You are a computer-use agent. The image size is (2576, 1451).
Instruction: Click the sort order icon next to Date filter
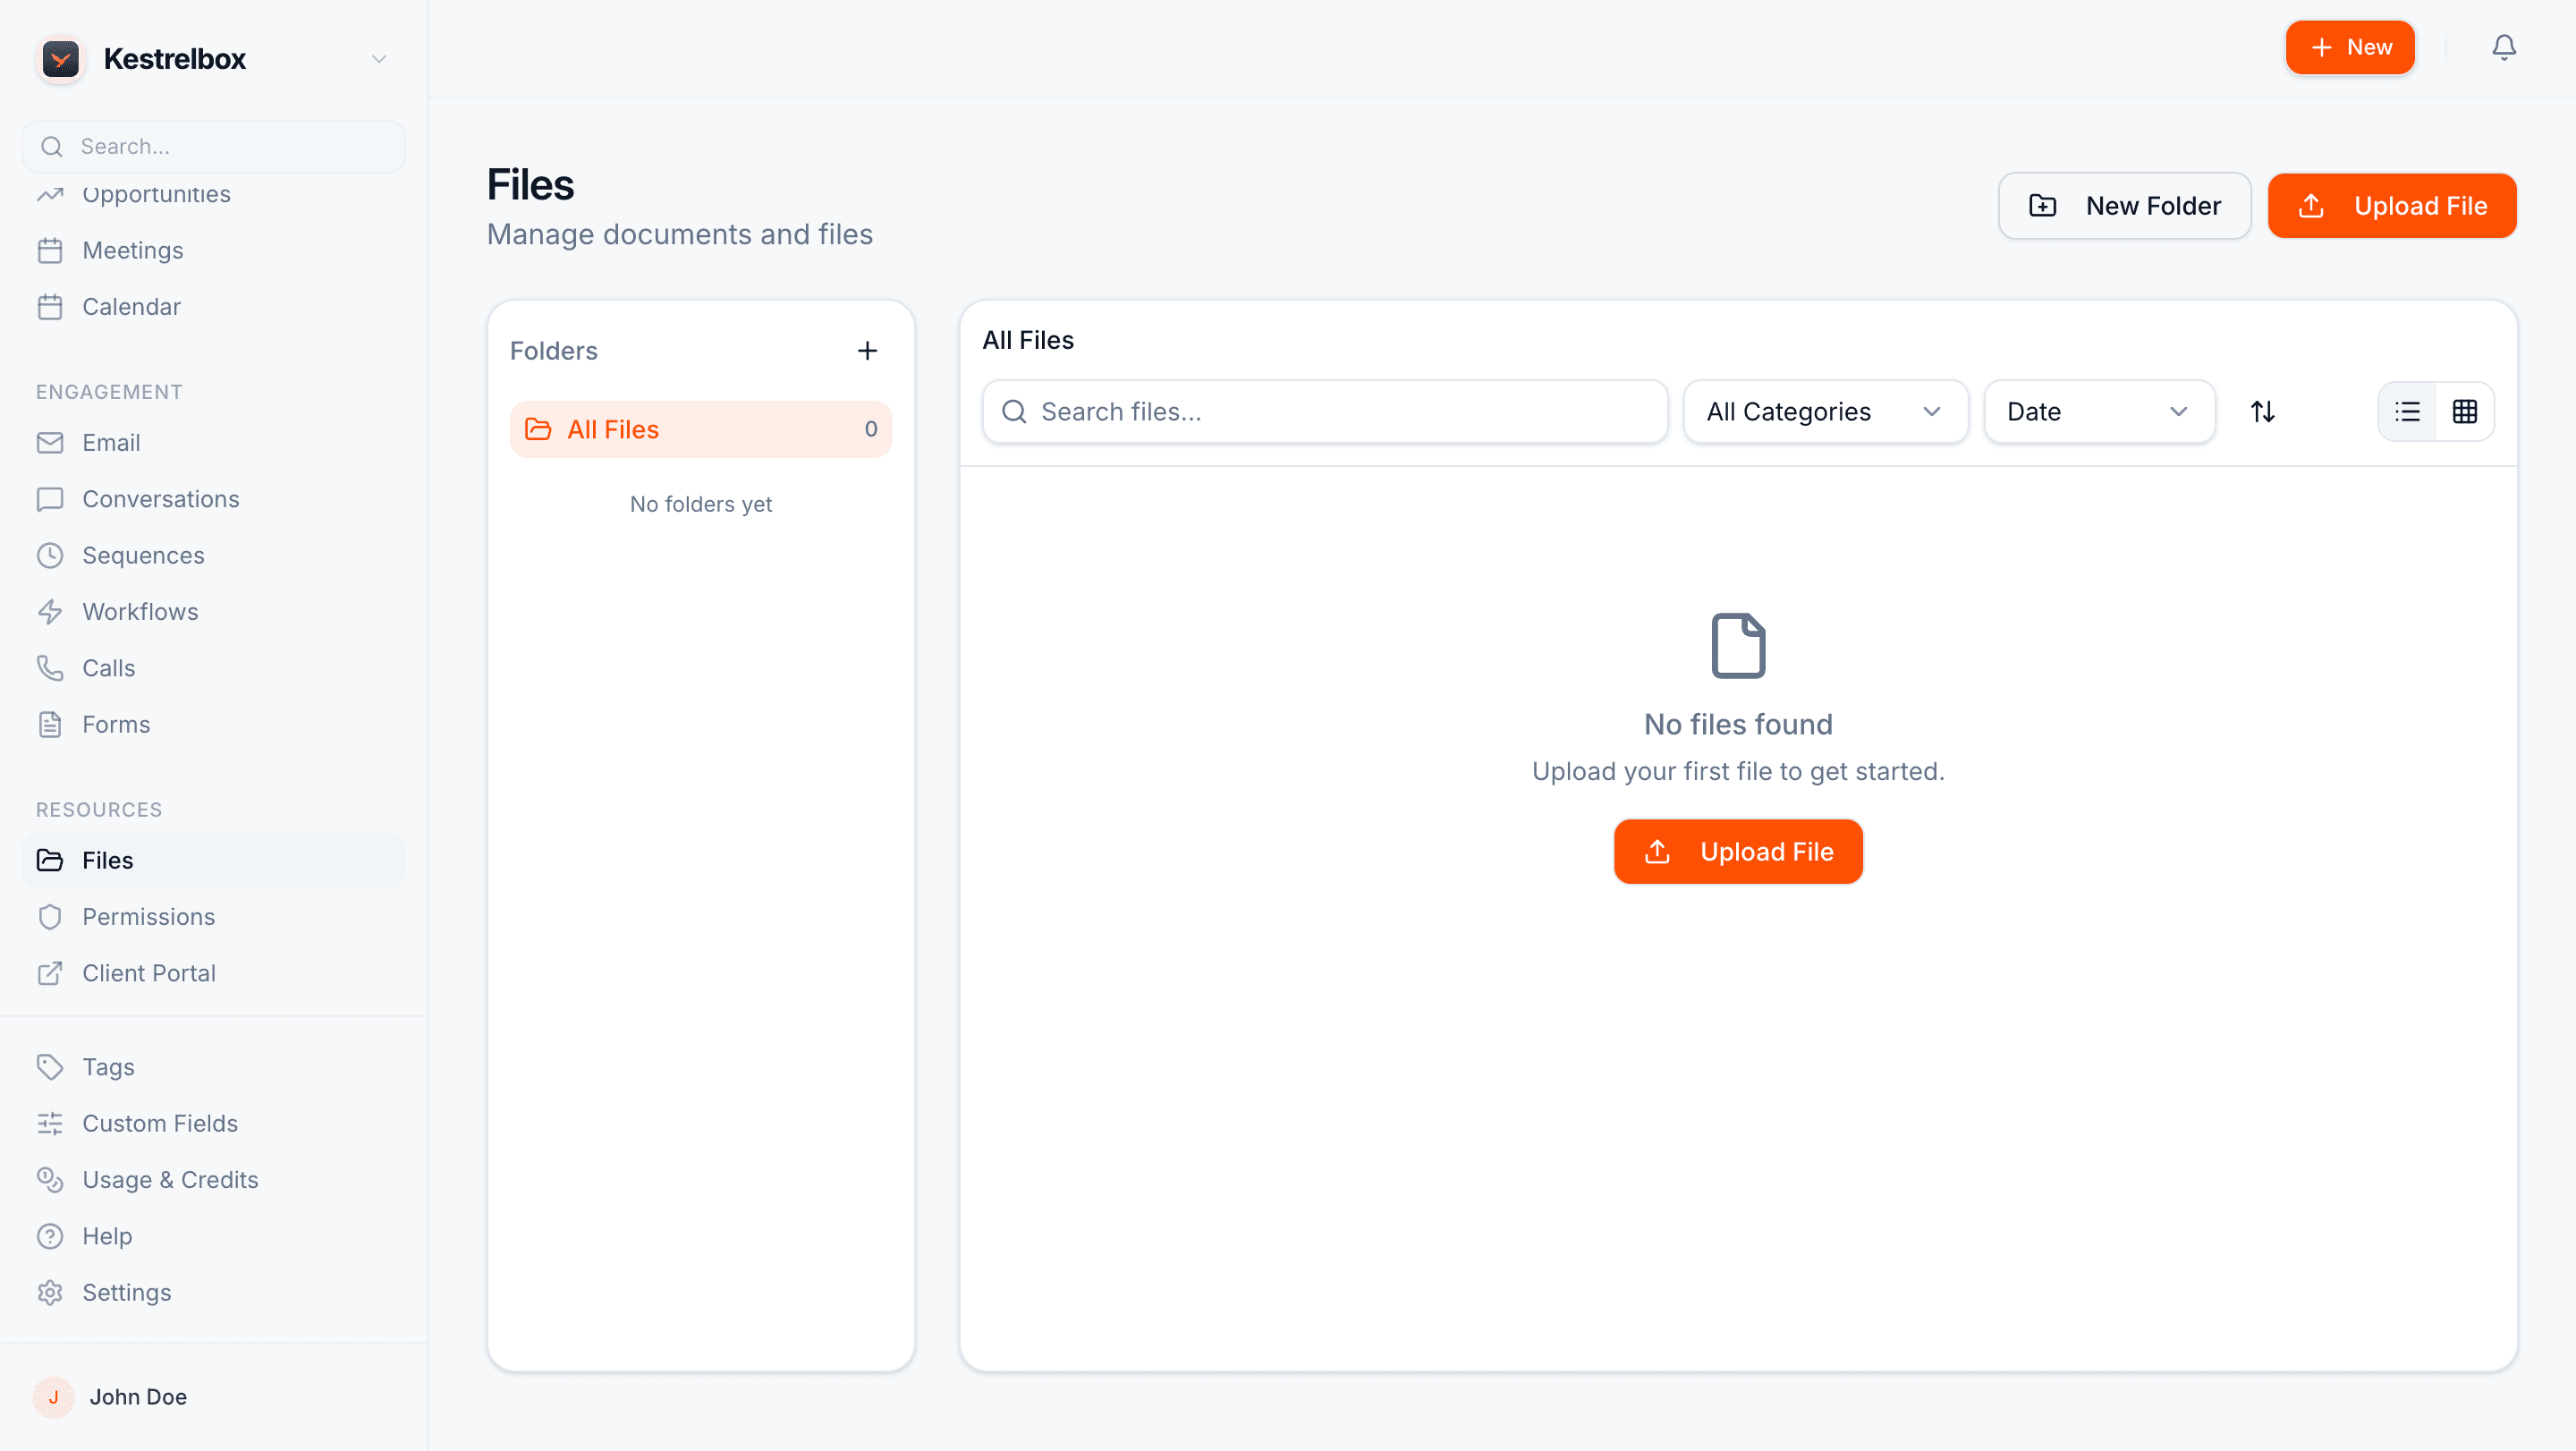tap(2264, 411)
